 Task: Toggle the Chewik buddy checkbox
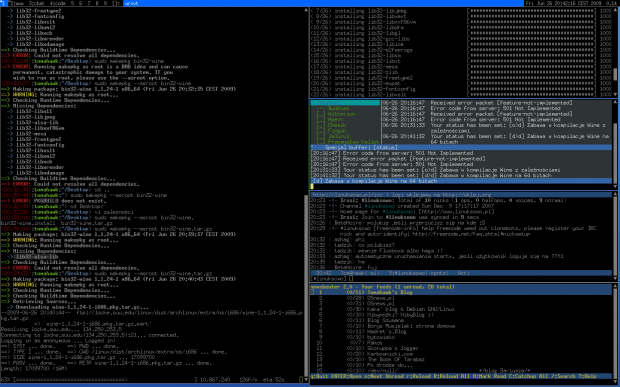320,125
